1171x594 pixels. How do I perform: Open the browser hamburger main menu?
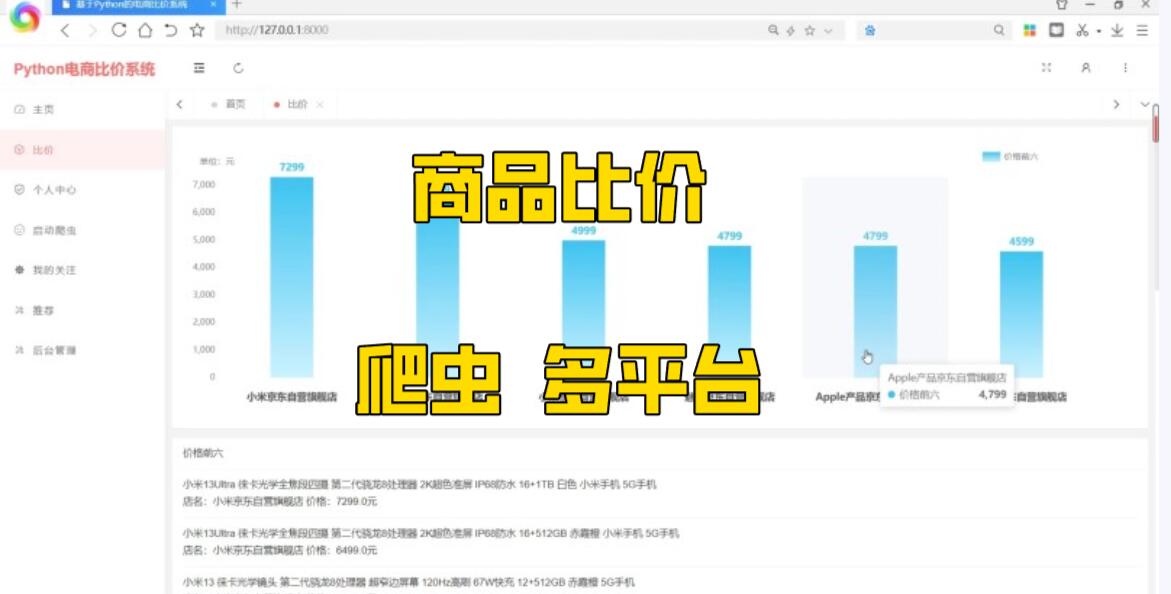[1143, 30]
